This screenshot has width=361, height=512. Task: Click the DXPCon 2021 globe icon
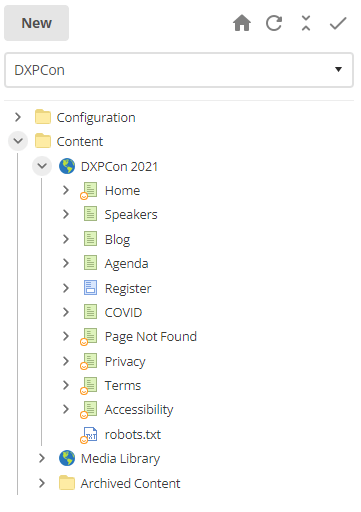[x=67, y=166]
